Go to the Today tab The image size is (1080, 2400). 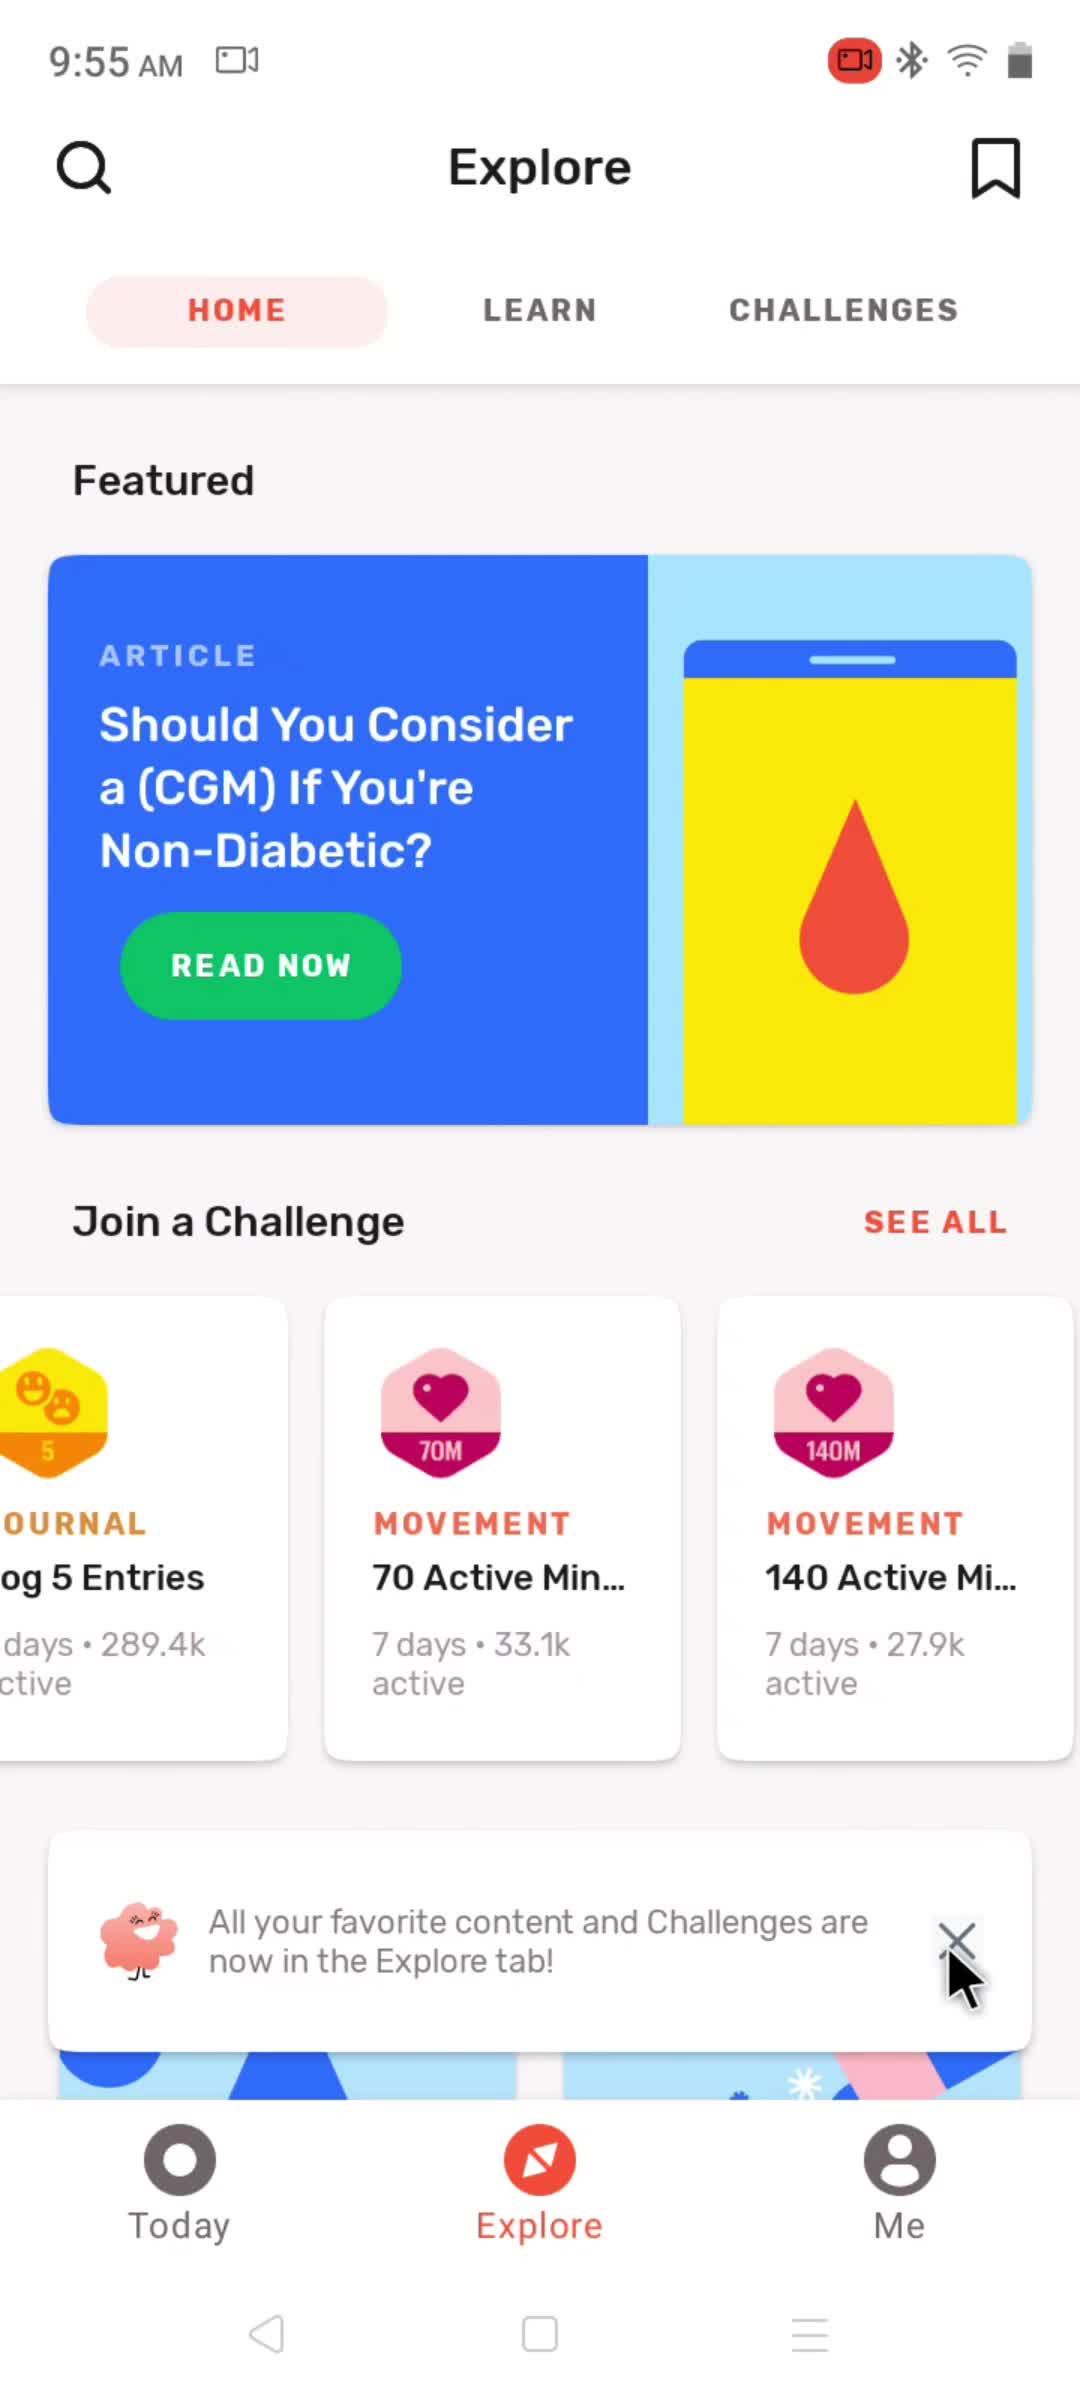point(180,2182)
